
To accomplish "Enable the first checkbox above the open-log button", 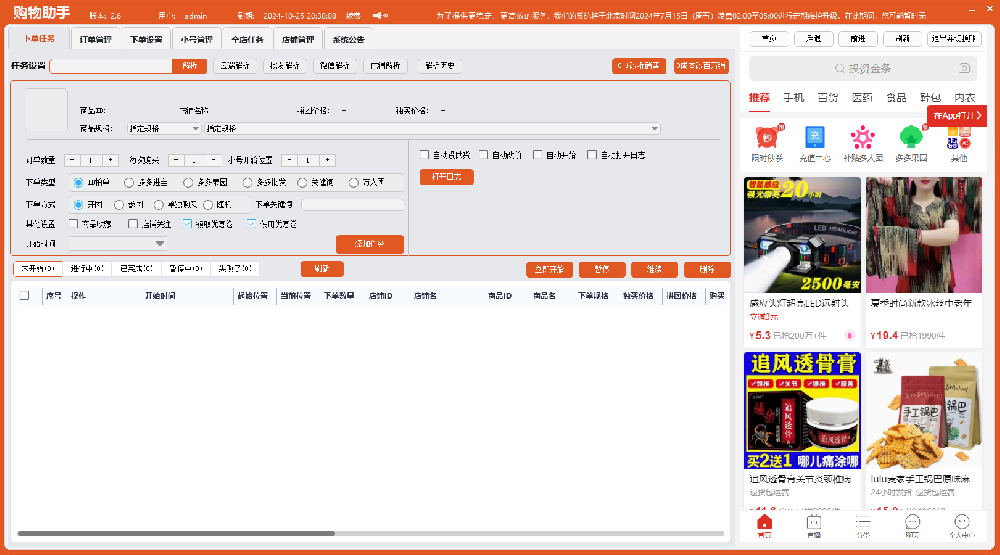I will point(425,155).
